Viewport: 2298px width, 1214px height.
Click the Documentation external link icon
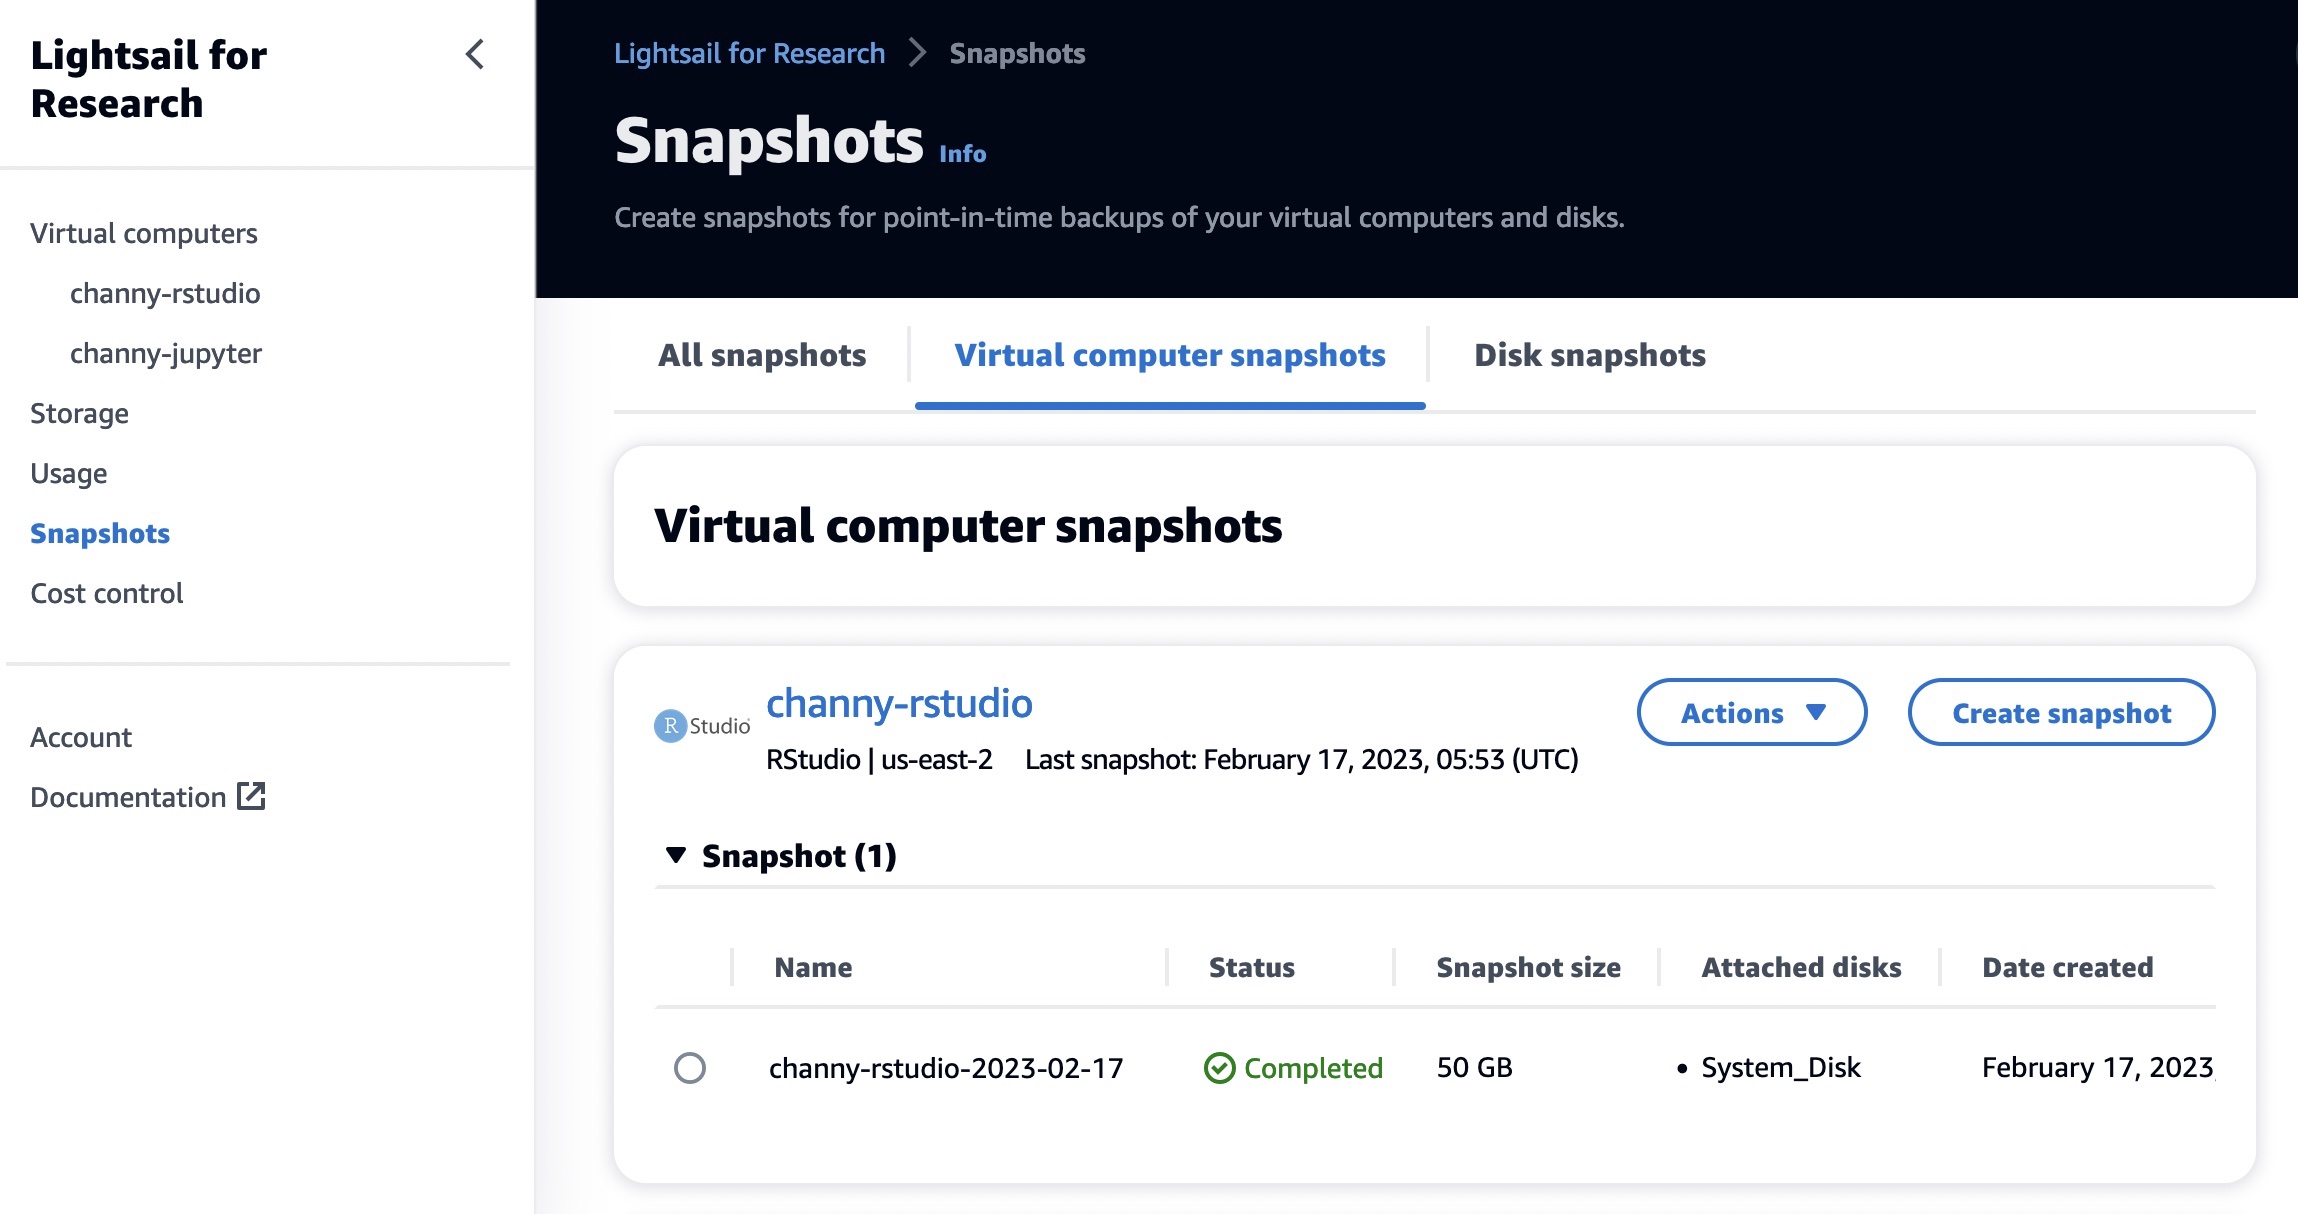pyautogui.click(x=251, y=796)
